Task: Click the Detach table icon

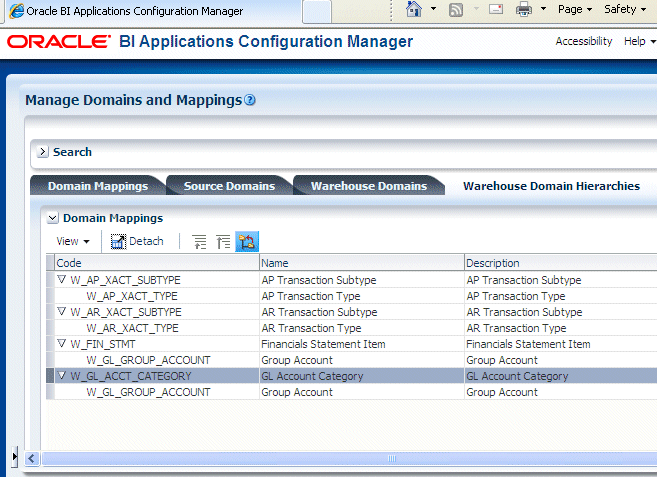Action: pos(118,241)
